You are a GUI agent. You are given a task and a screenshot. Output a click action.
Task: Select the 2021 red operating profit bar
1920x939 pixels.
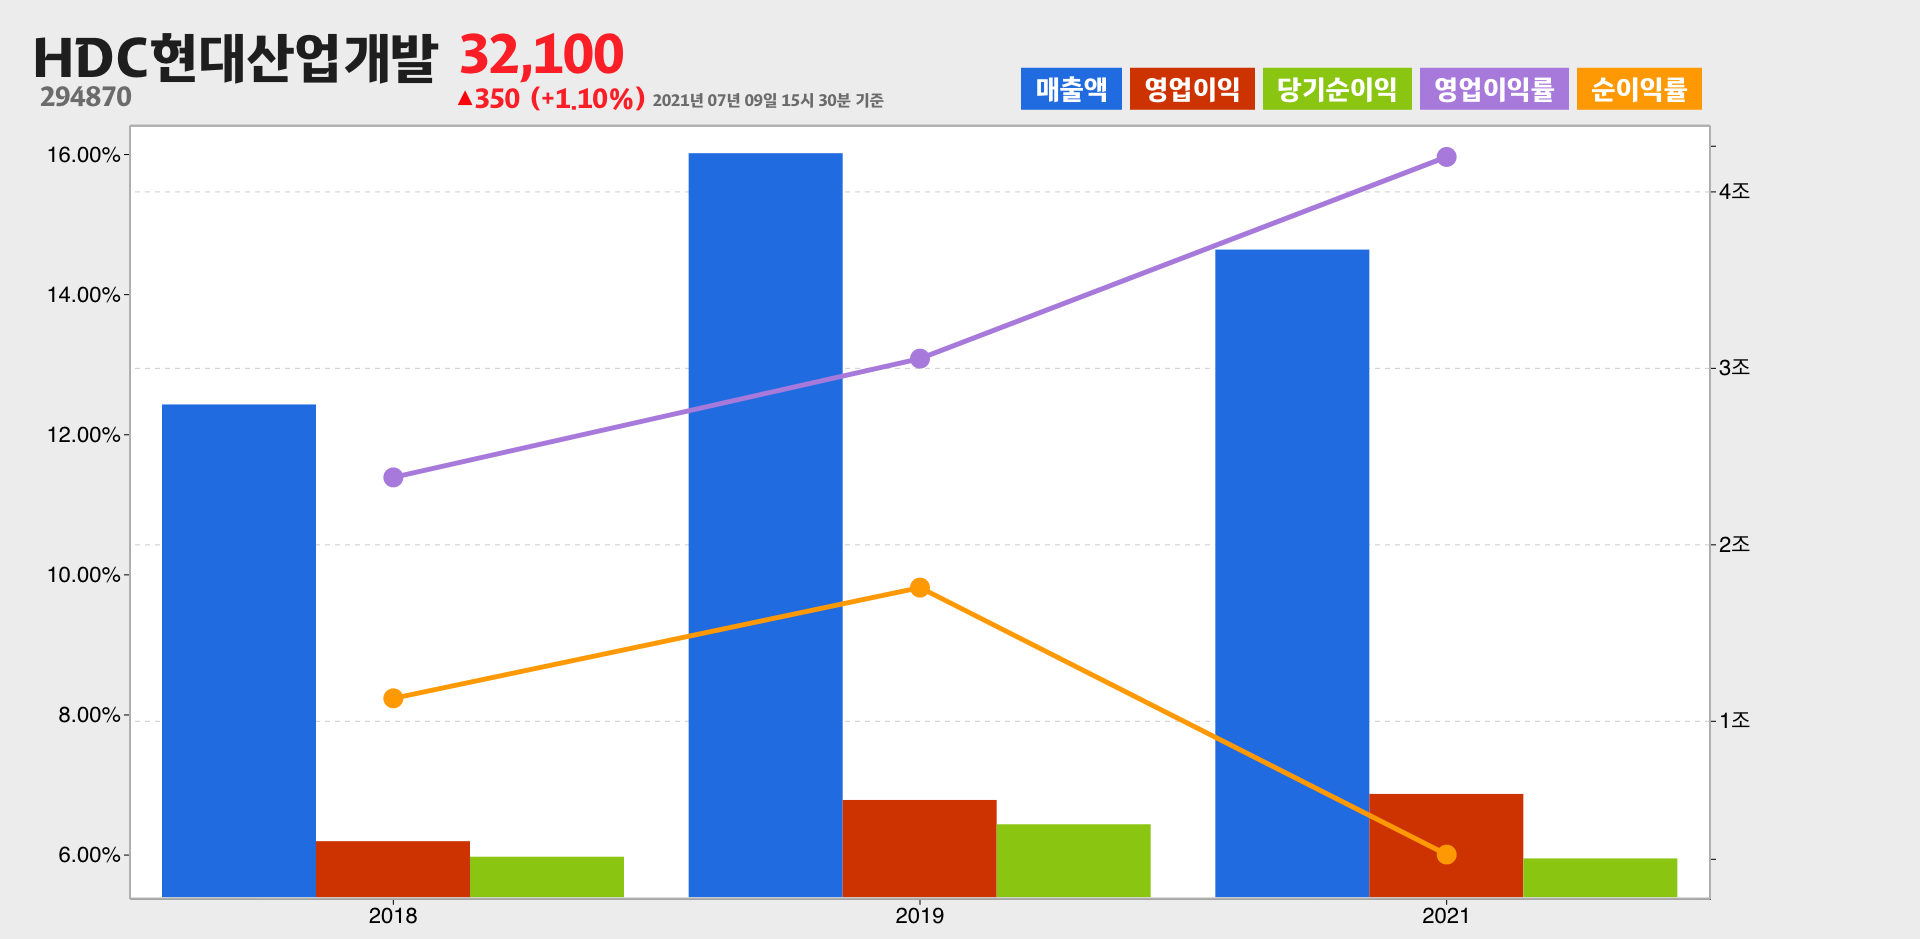pyautogui.click(x=1446, y=846)
